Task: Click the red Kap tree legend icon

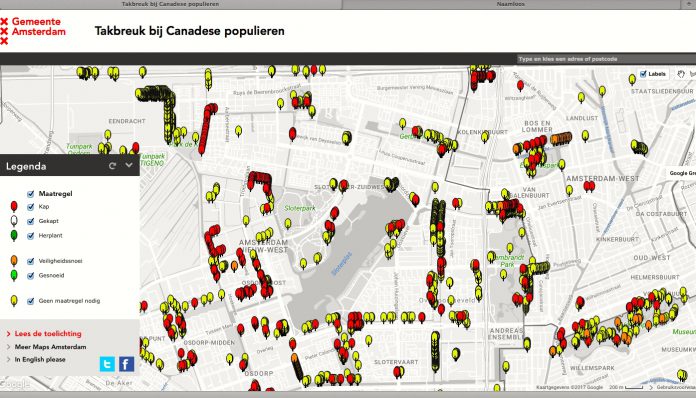Action: coord(14,207)
